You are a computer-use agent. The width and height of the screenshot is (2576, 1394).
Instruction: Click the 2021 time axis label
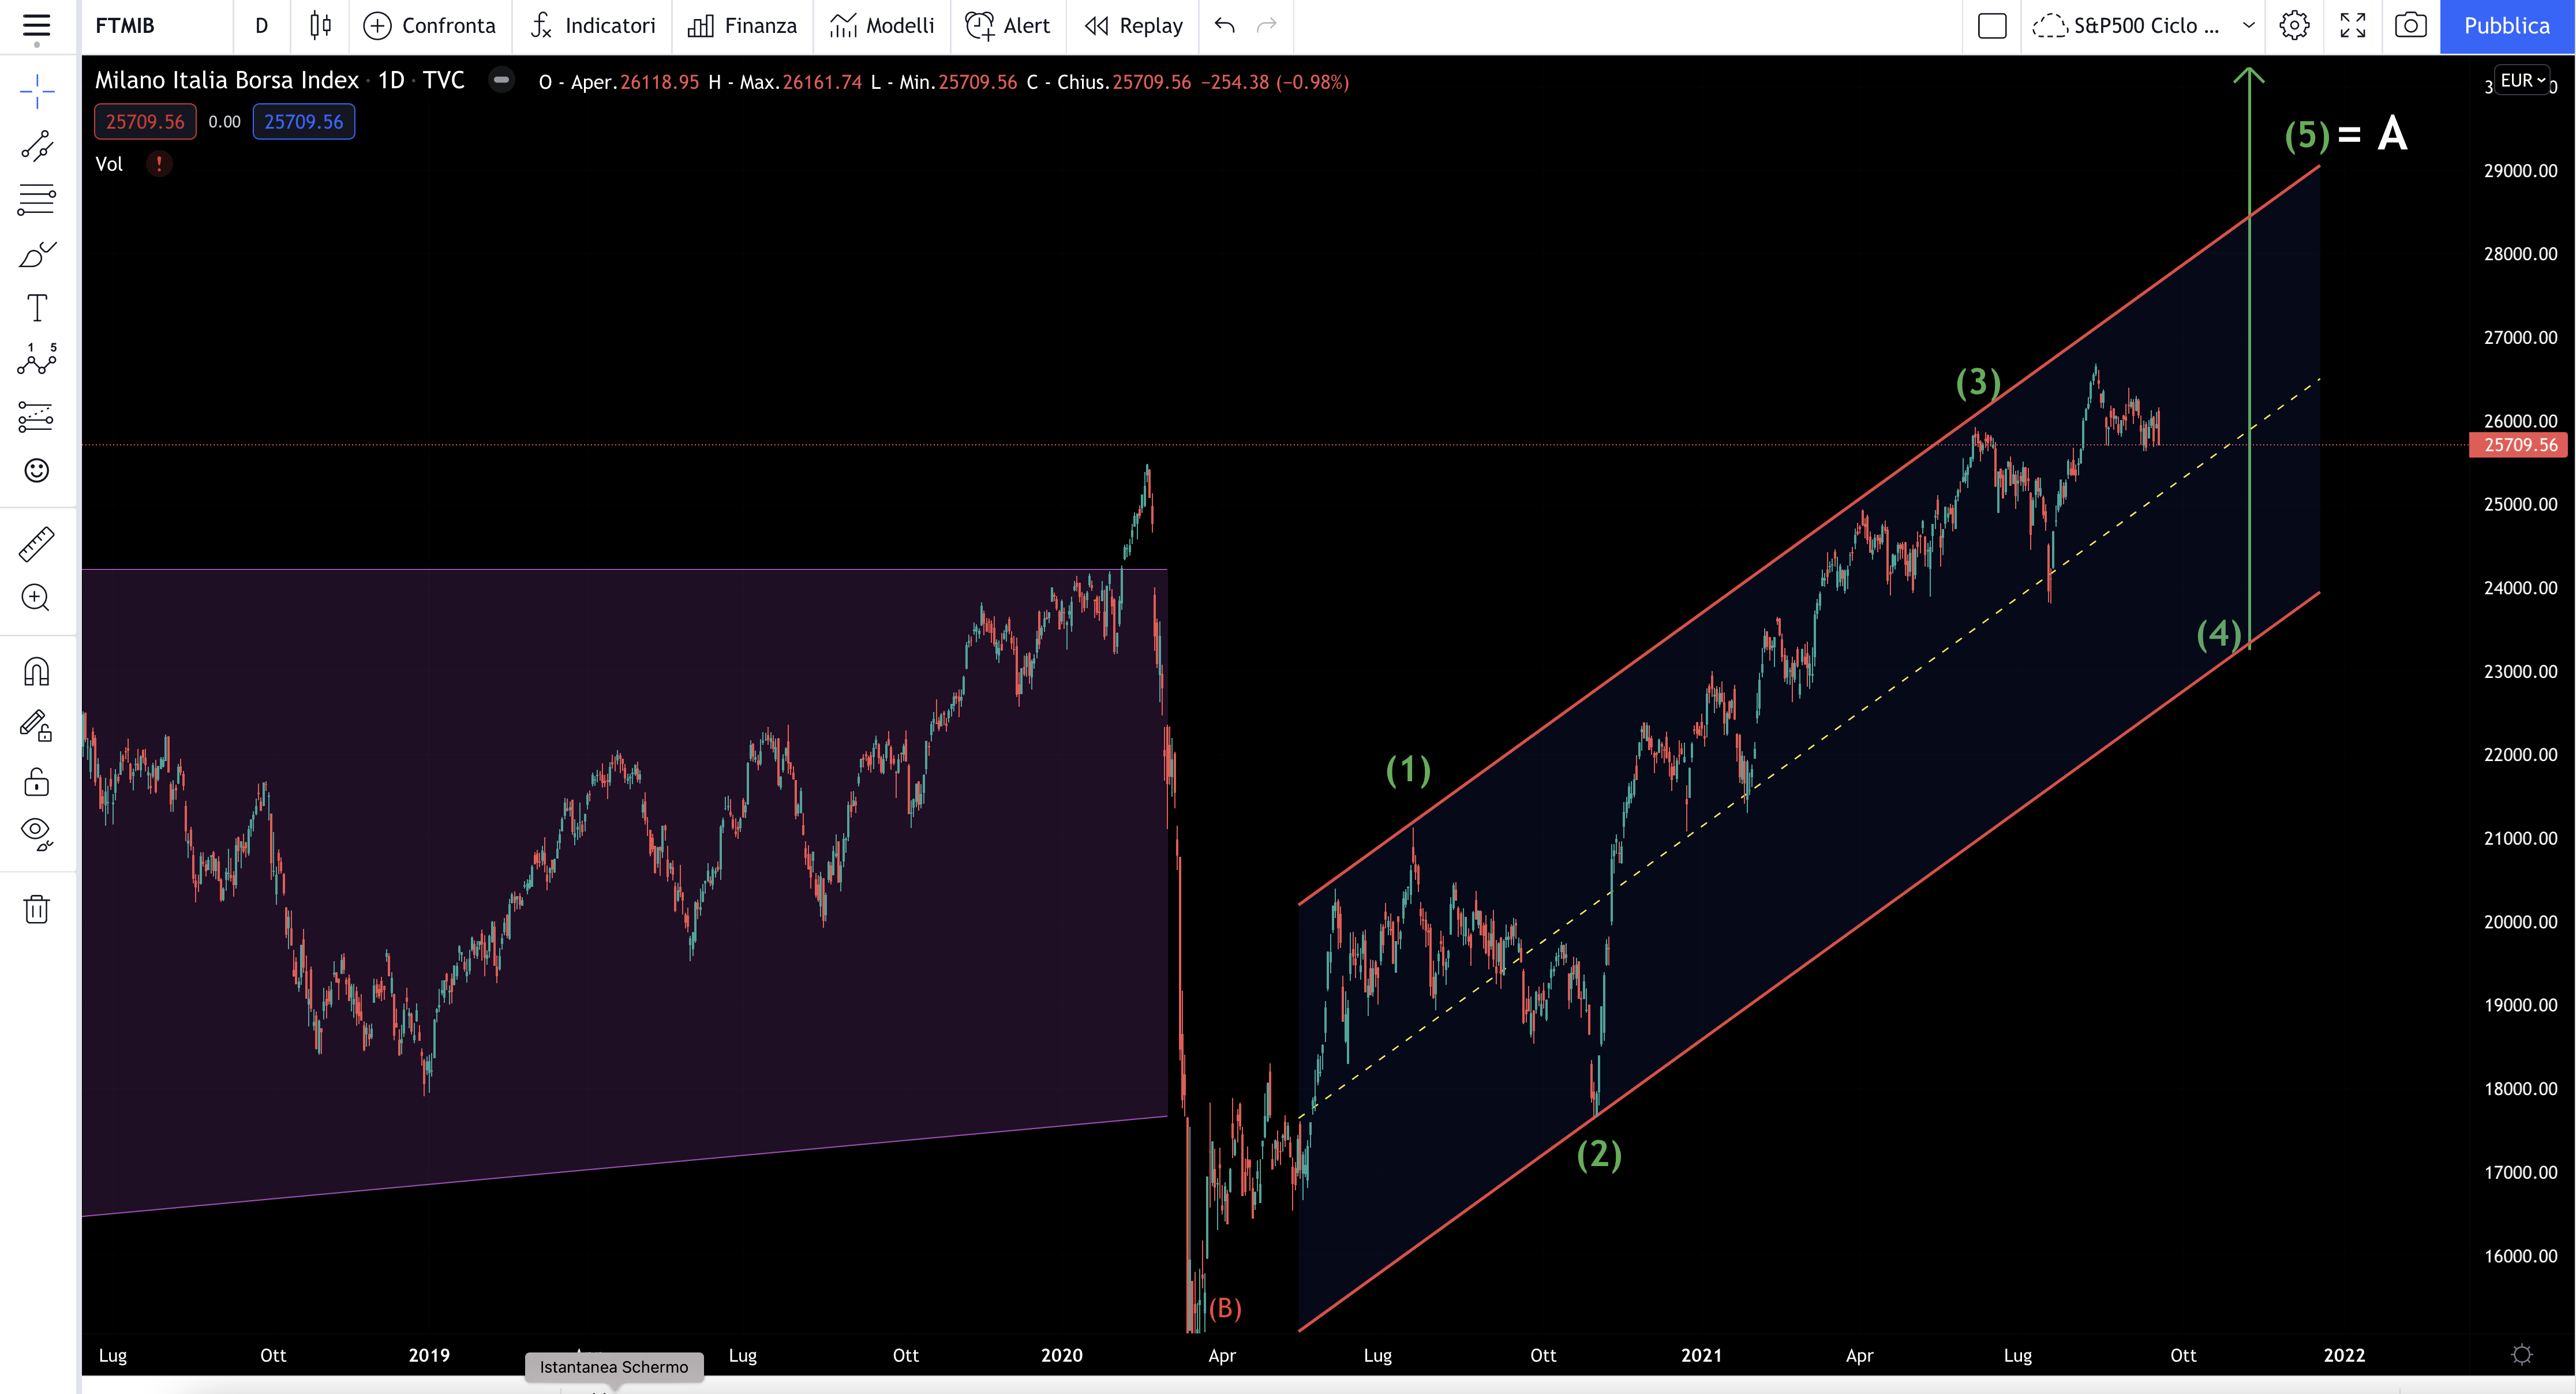coord(1701,1355)
